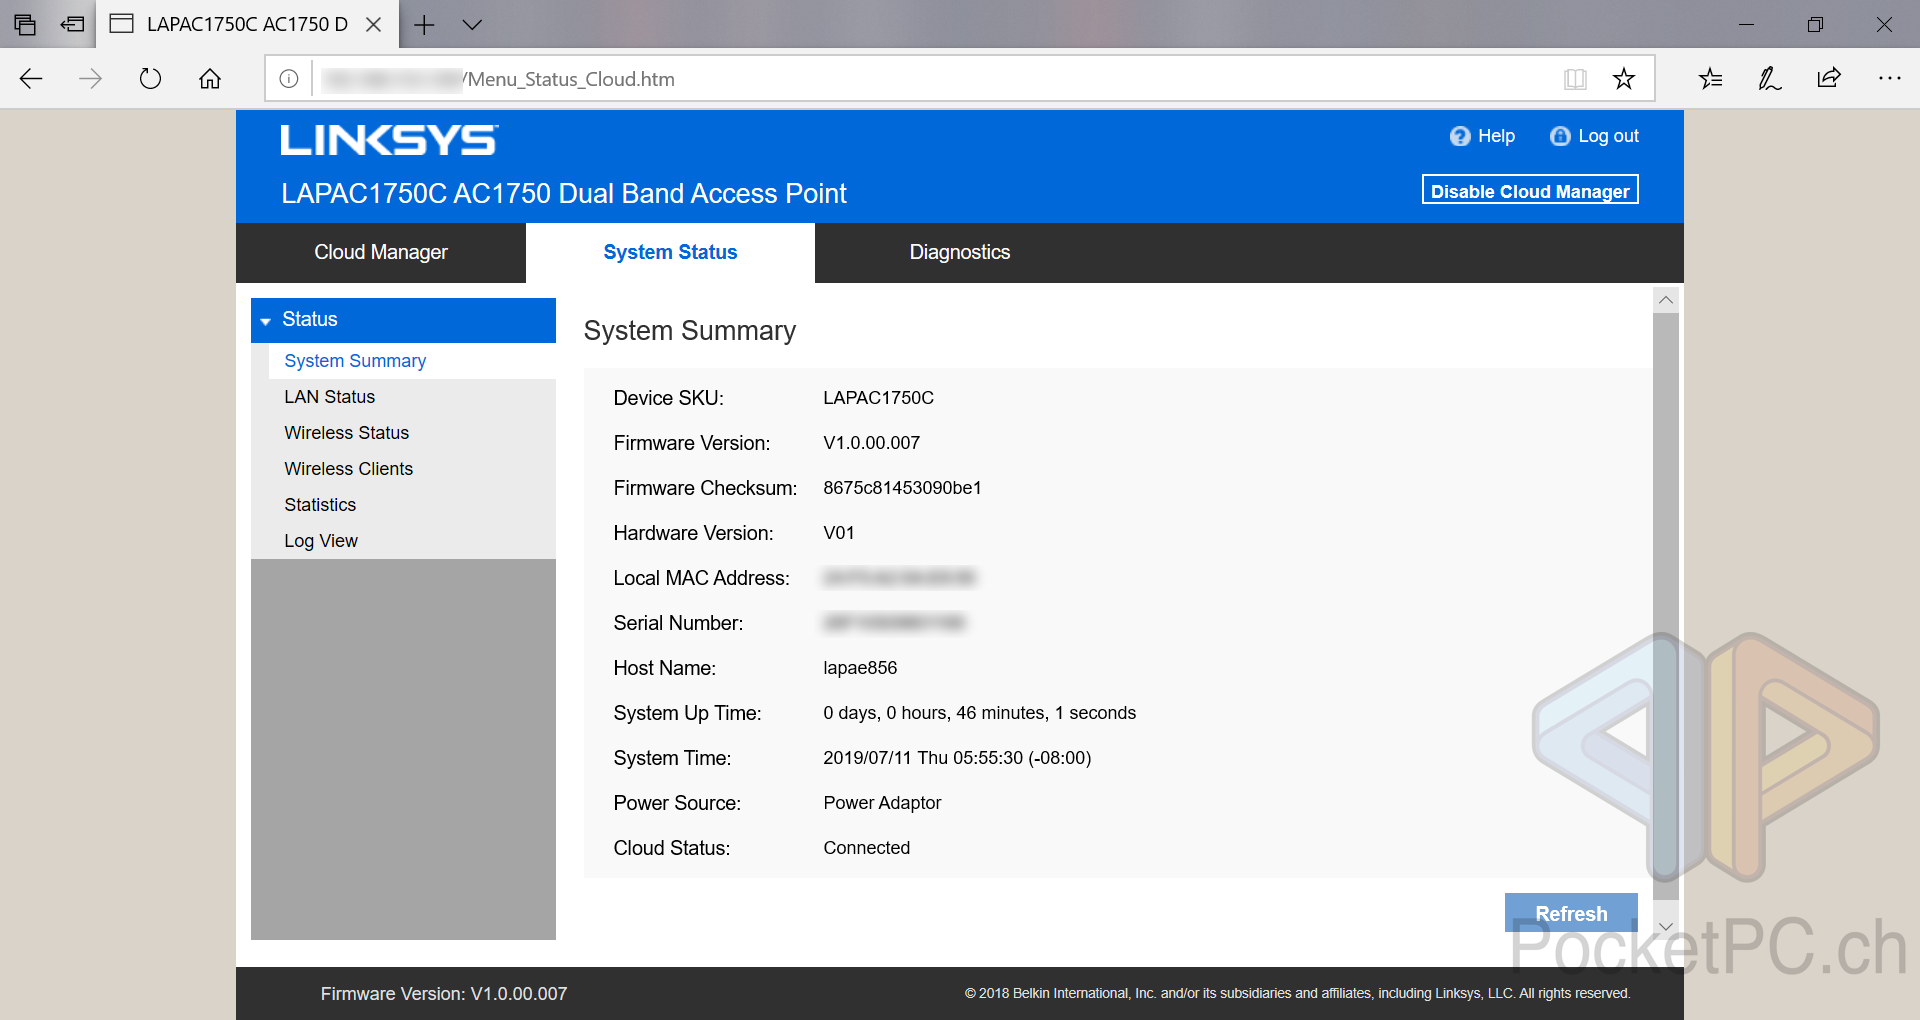
Task: Click the Firmware Checksum value 8675c81453090be1
Action: (902, 488)
